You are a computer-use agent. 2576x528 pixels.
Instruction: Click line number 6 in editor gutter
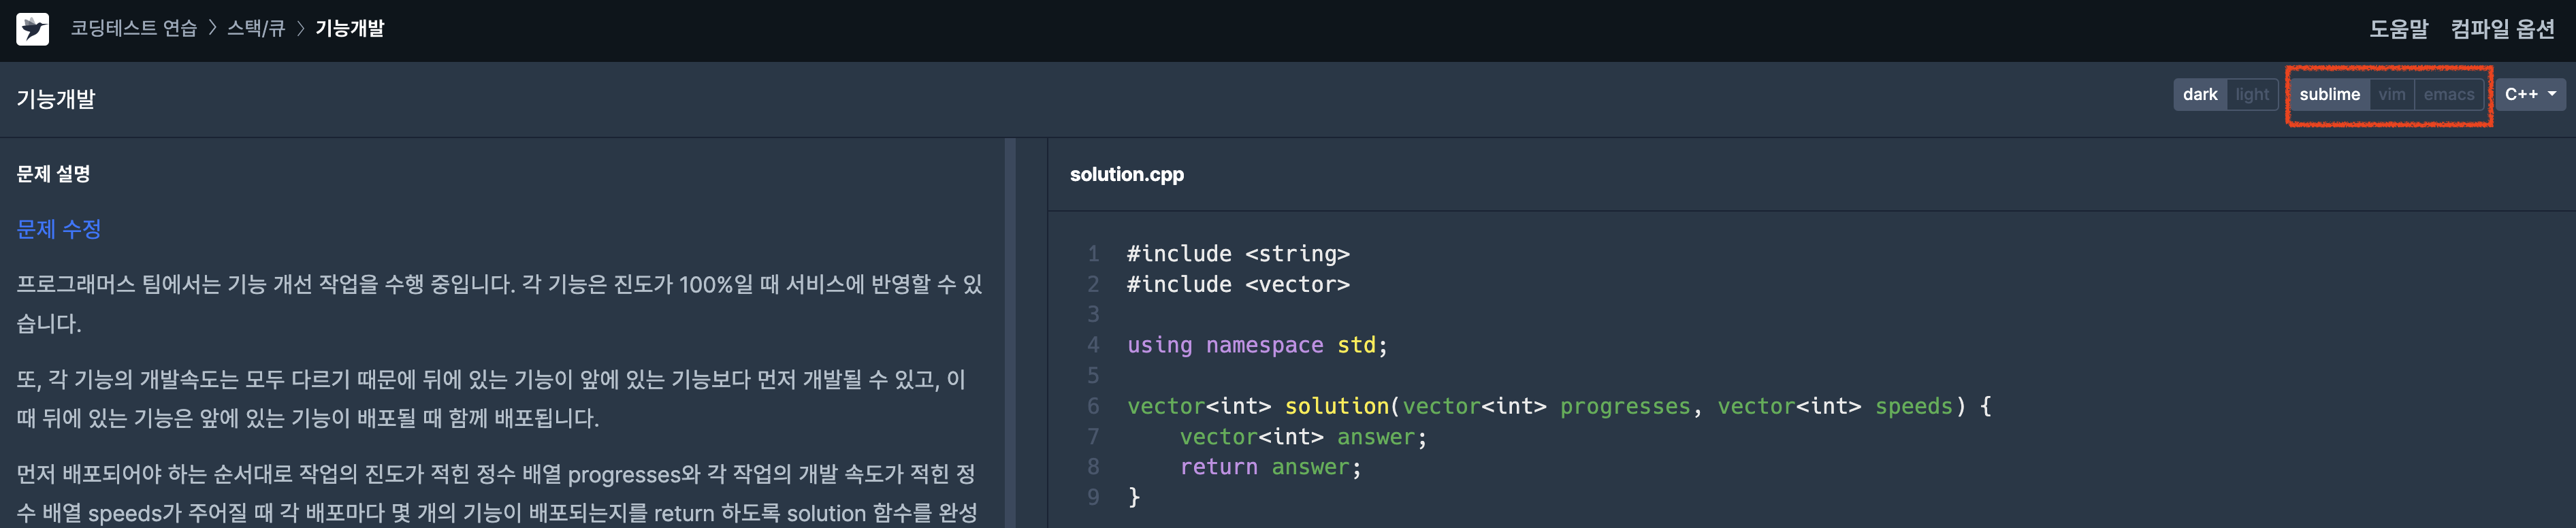point(1093,406)
